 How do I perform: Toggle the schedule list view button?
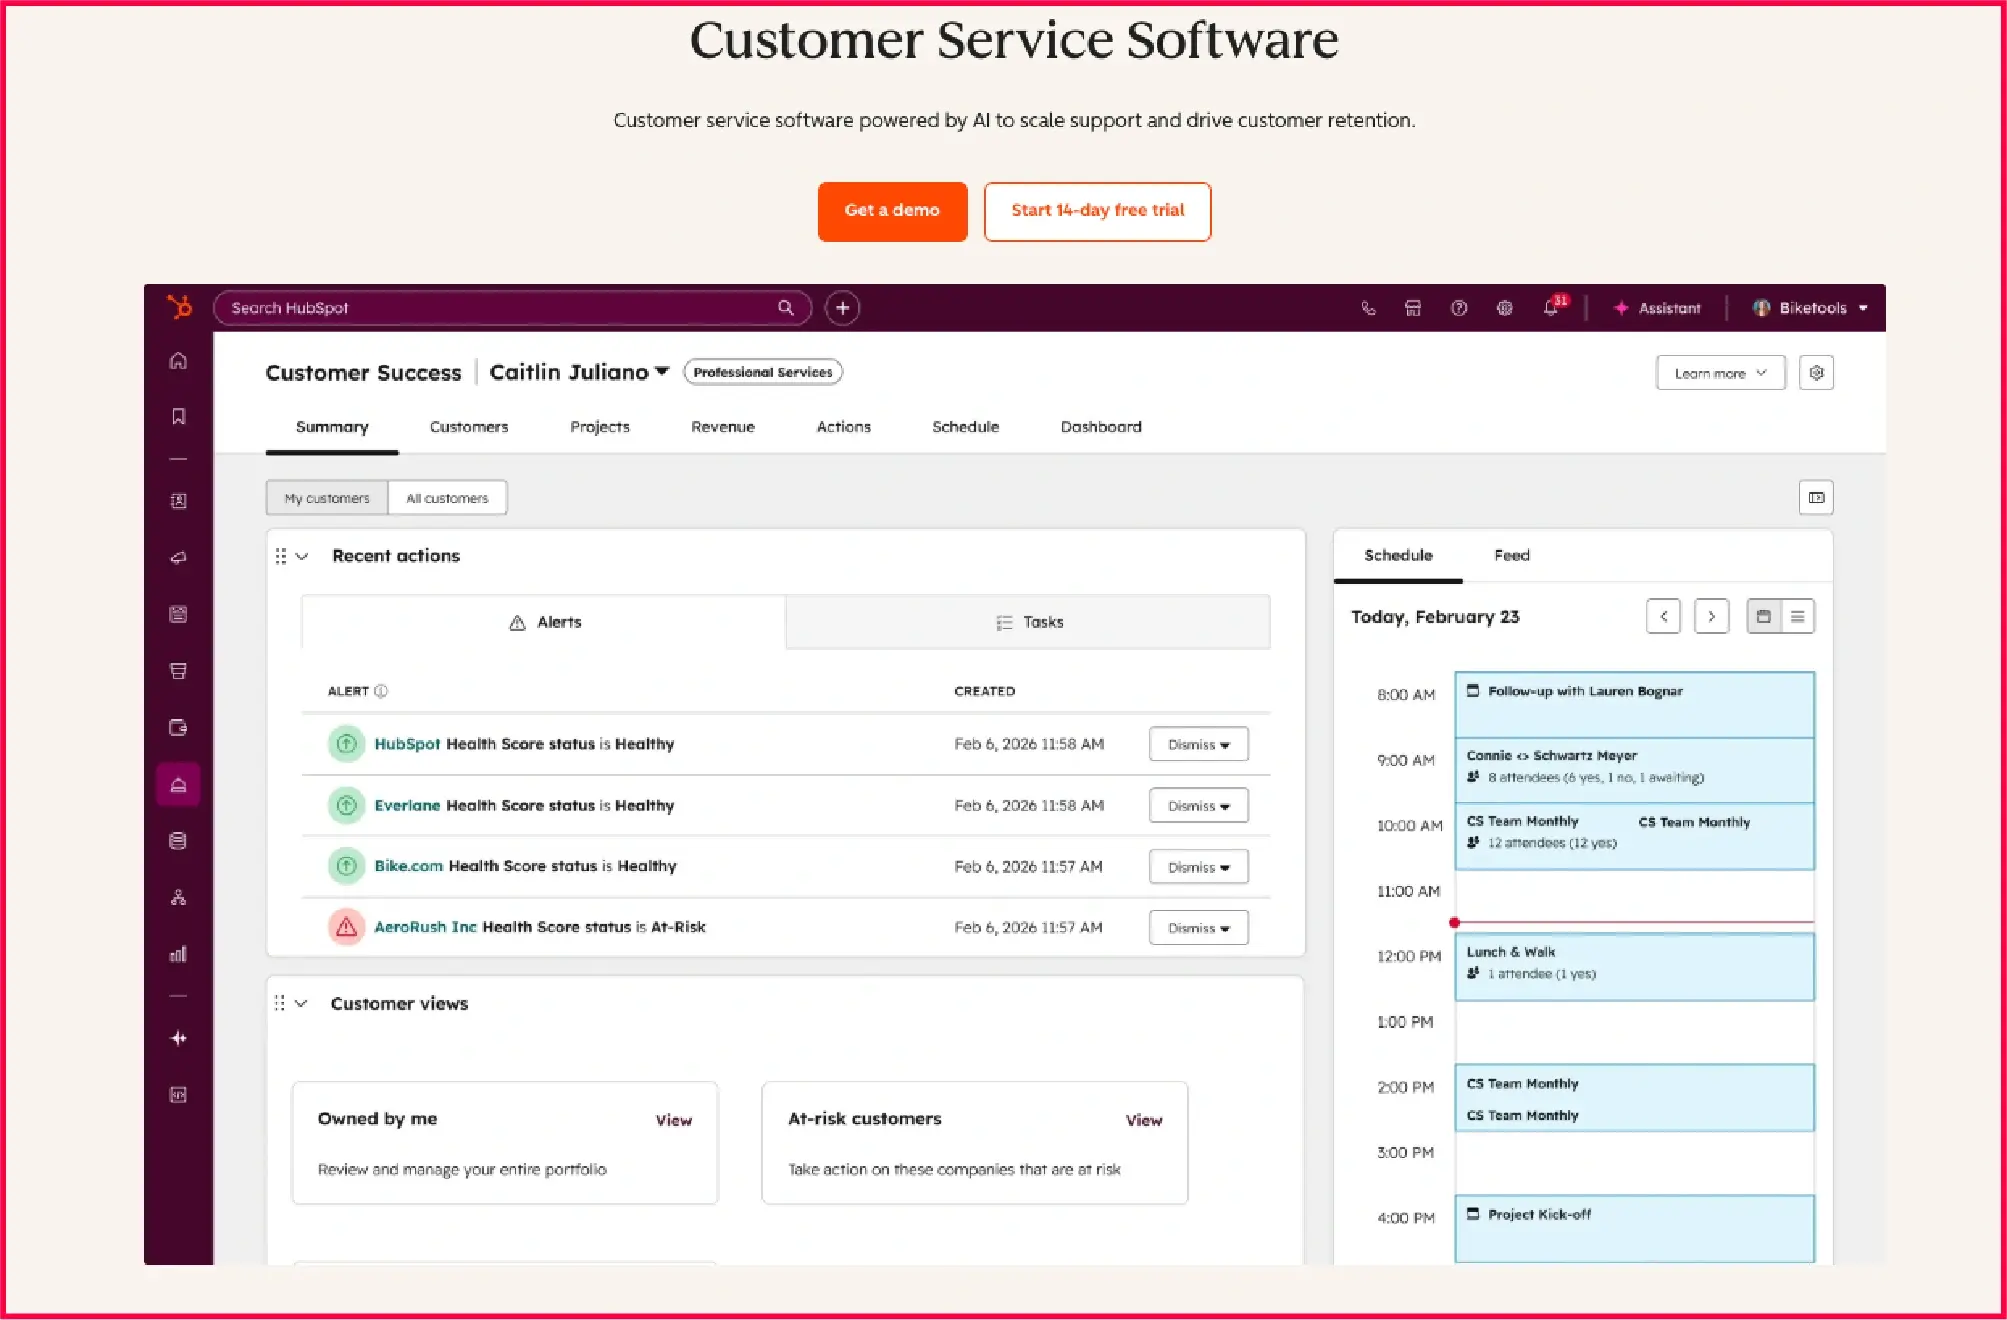tap(1797, 616)
